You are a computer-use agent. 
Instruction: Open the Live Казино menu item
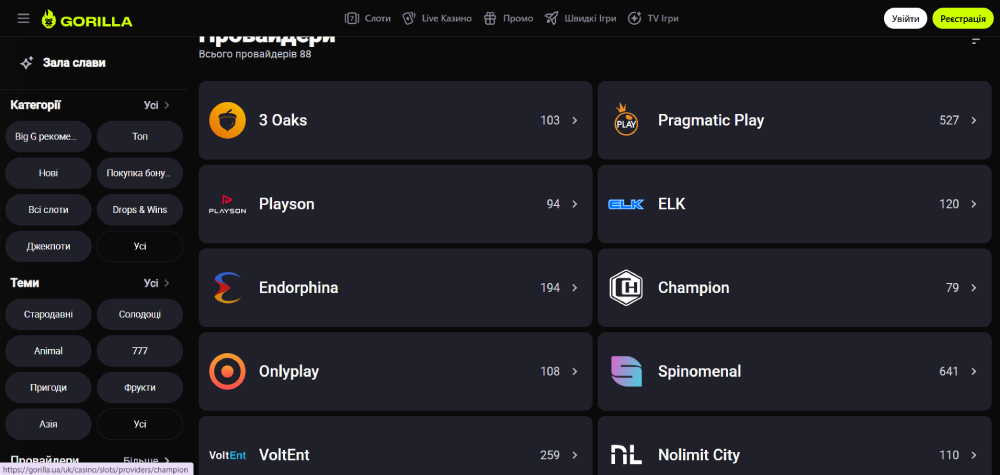437,18
